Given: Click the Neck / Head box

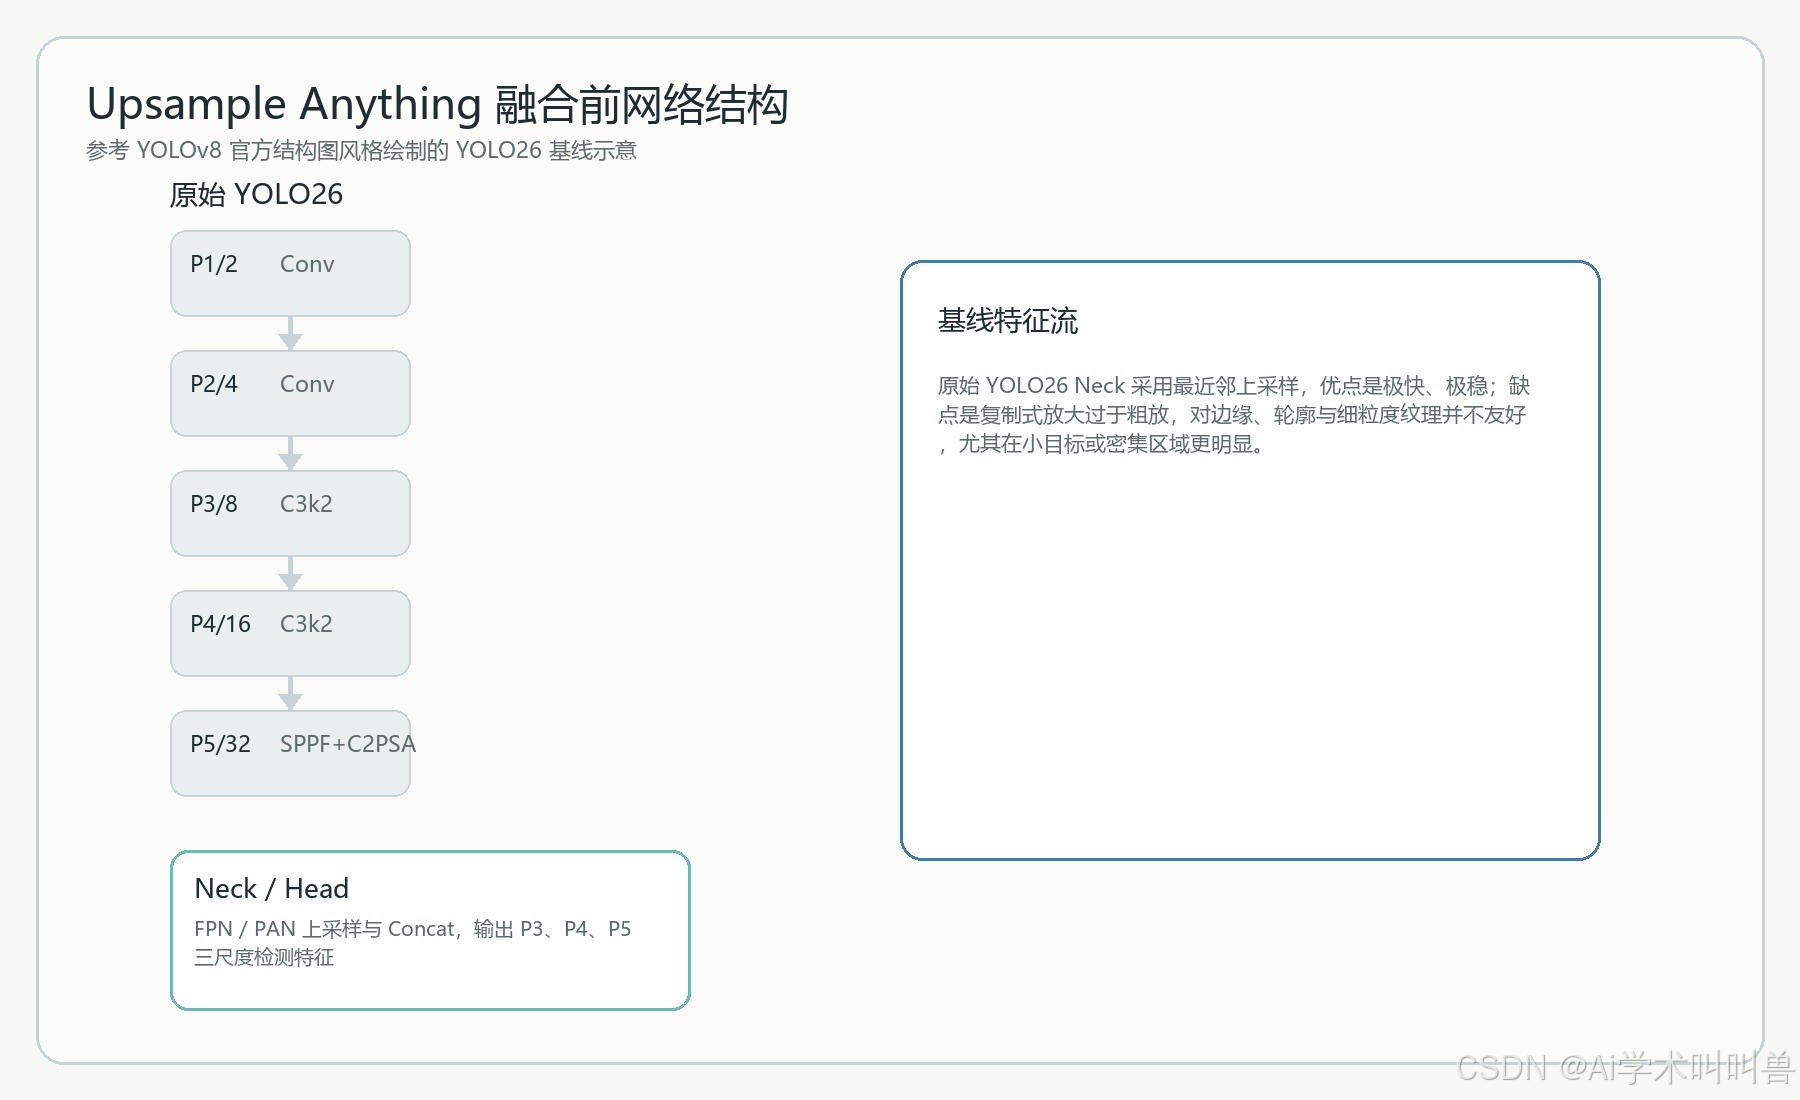Looking at the screenshot, I should pyautogui.click(x=430, y=930).
